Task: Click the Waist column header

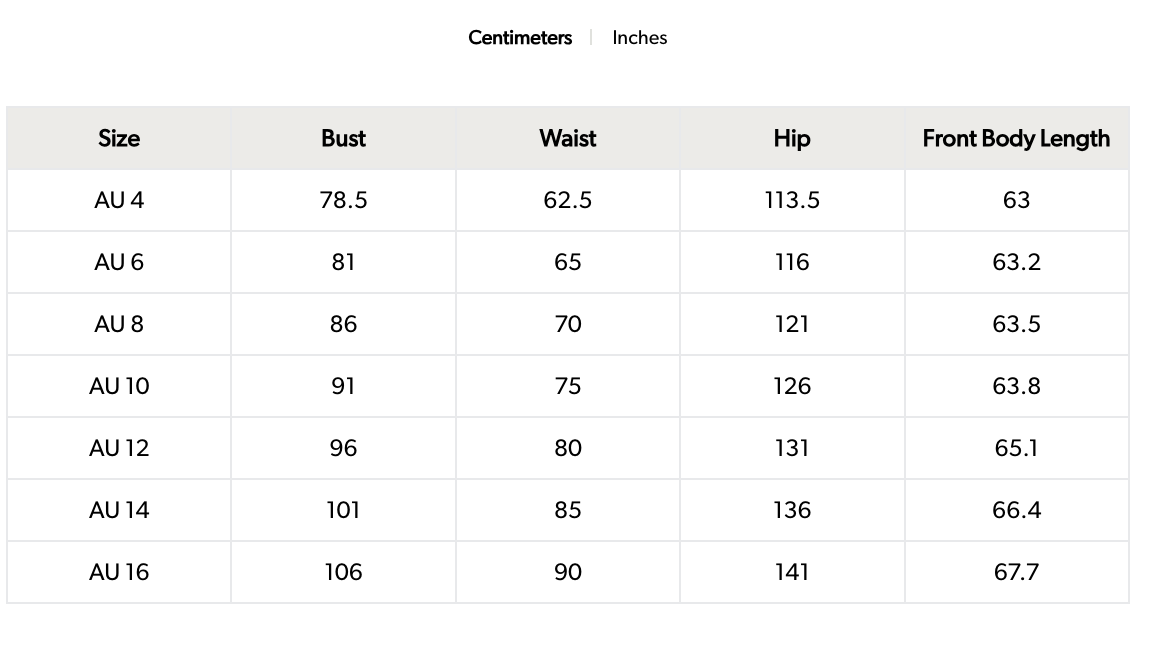Action: coord(567,138)
